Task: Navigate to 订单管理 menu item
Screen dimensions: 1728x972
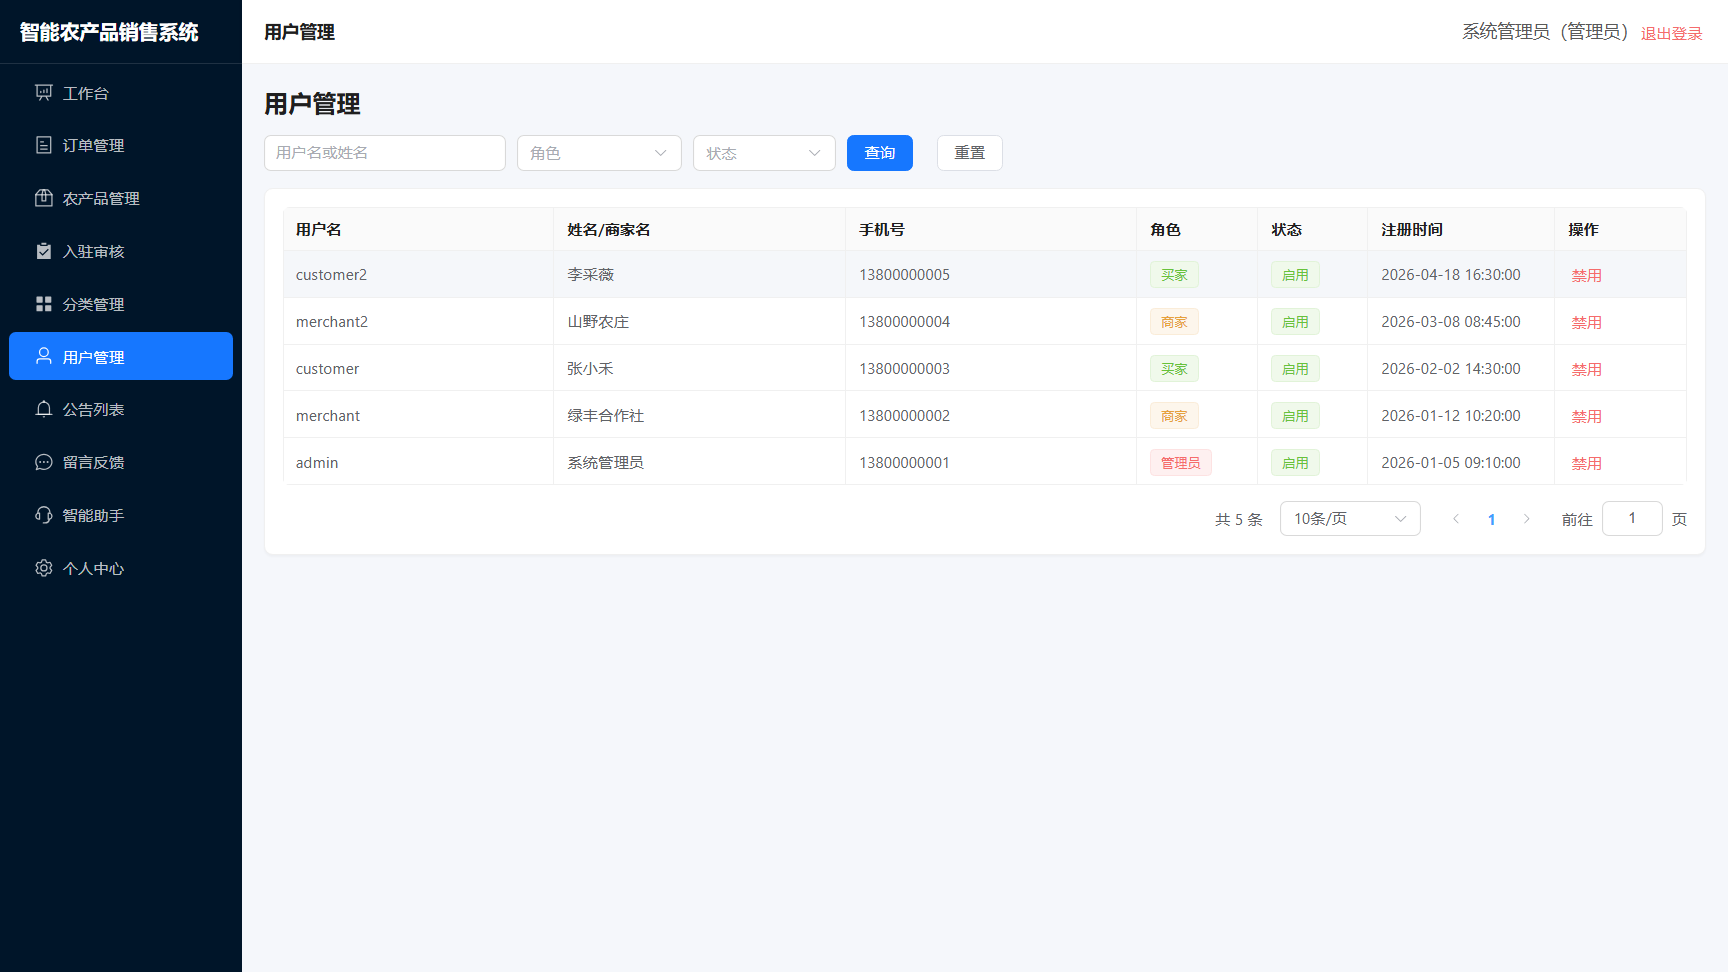Action: tap(121, 145)
